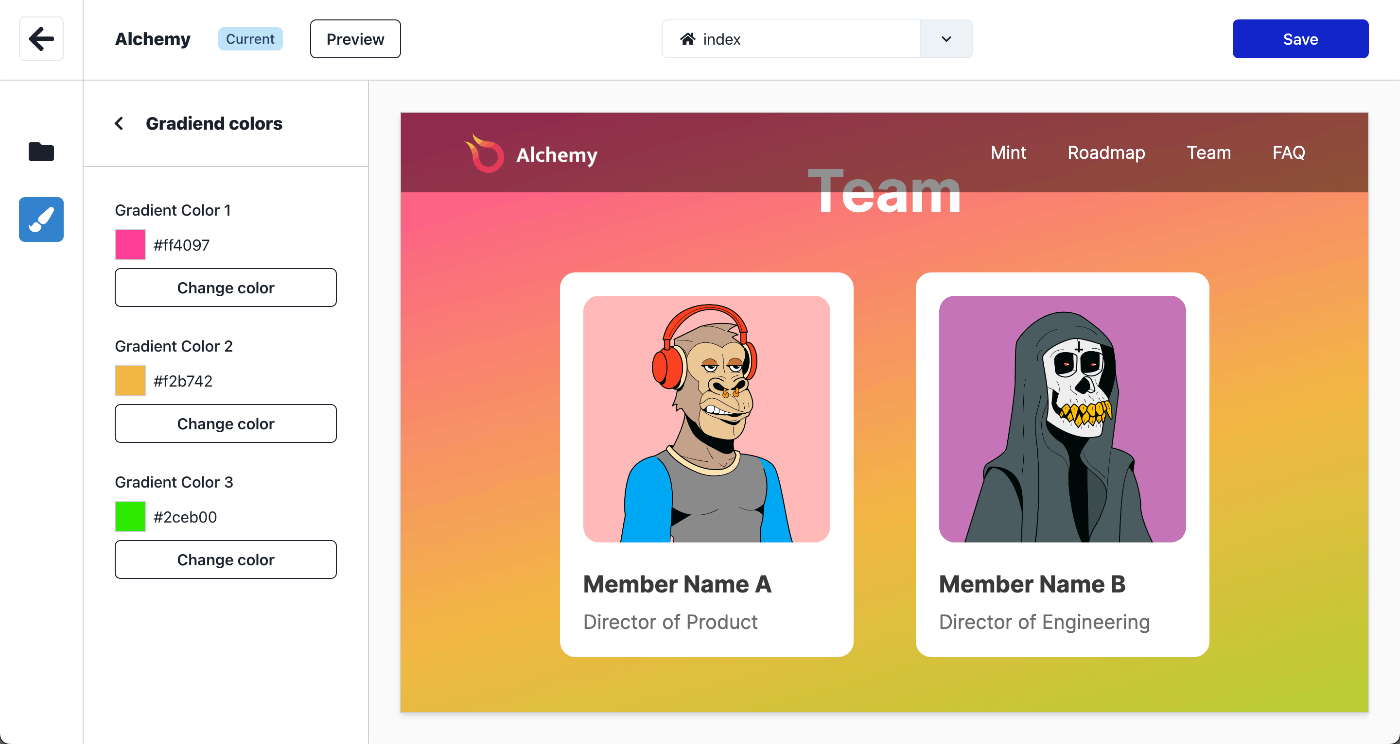
Task: Change color for Gradient Color 2
Action: (x=226, y=423)
